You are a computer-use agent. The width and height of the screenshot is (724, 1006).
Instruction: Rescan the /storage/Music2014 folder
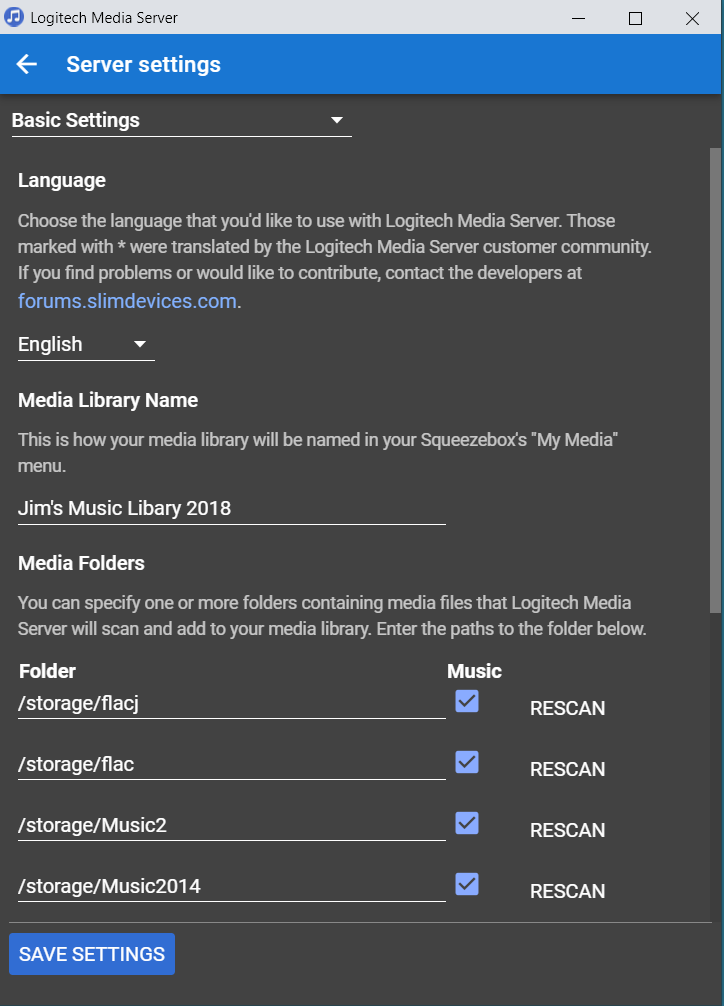[x=567, y=892]
